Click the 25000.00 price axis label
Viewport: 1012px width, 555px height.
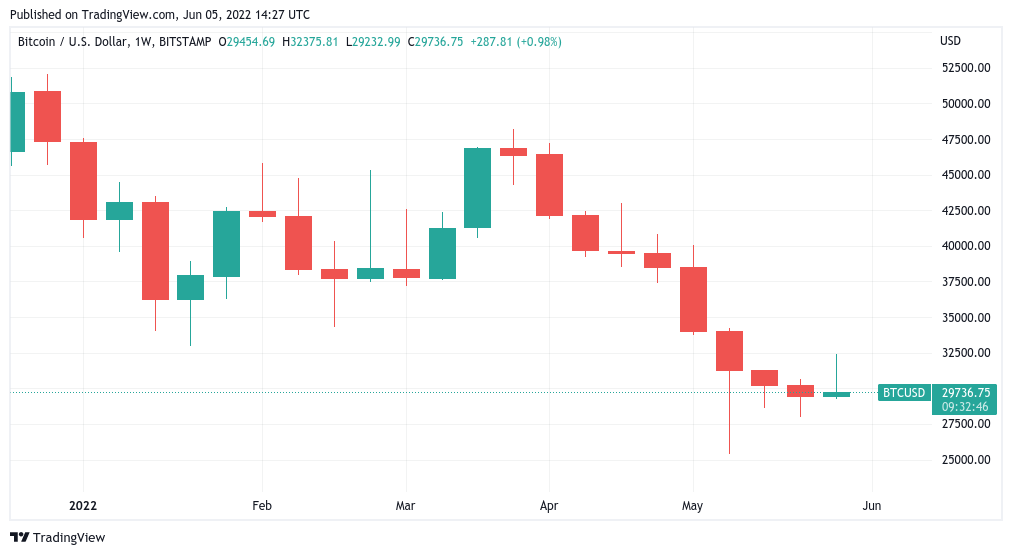965,460
